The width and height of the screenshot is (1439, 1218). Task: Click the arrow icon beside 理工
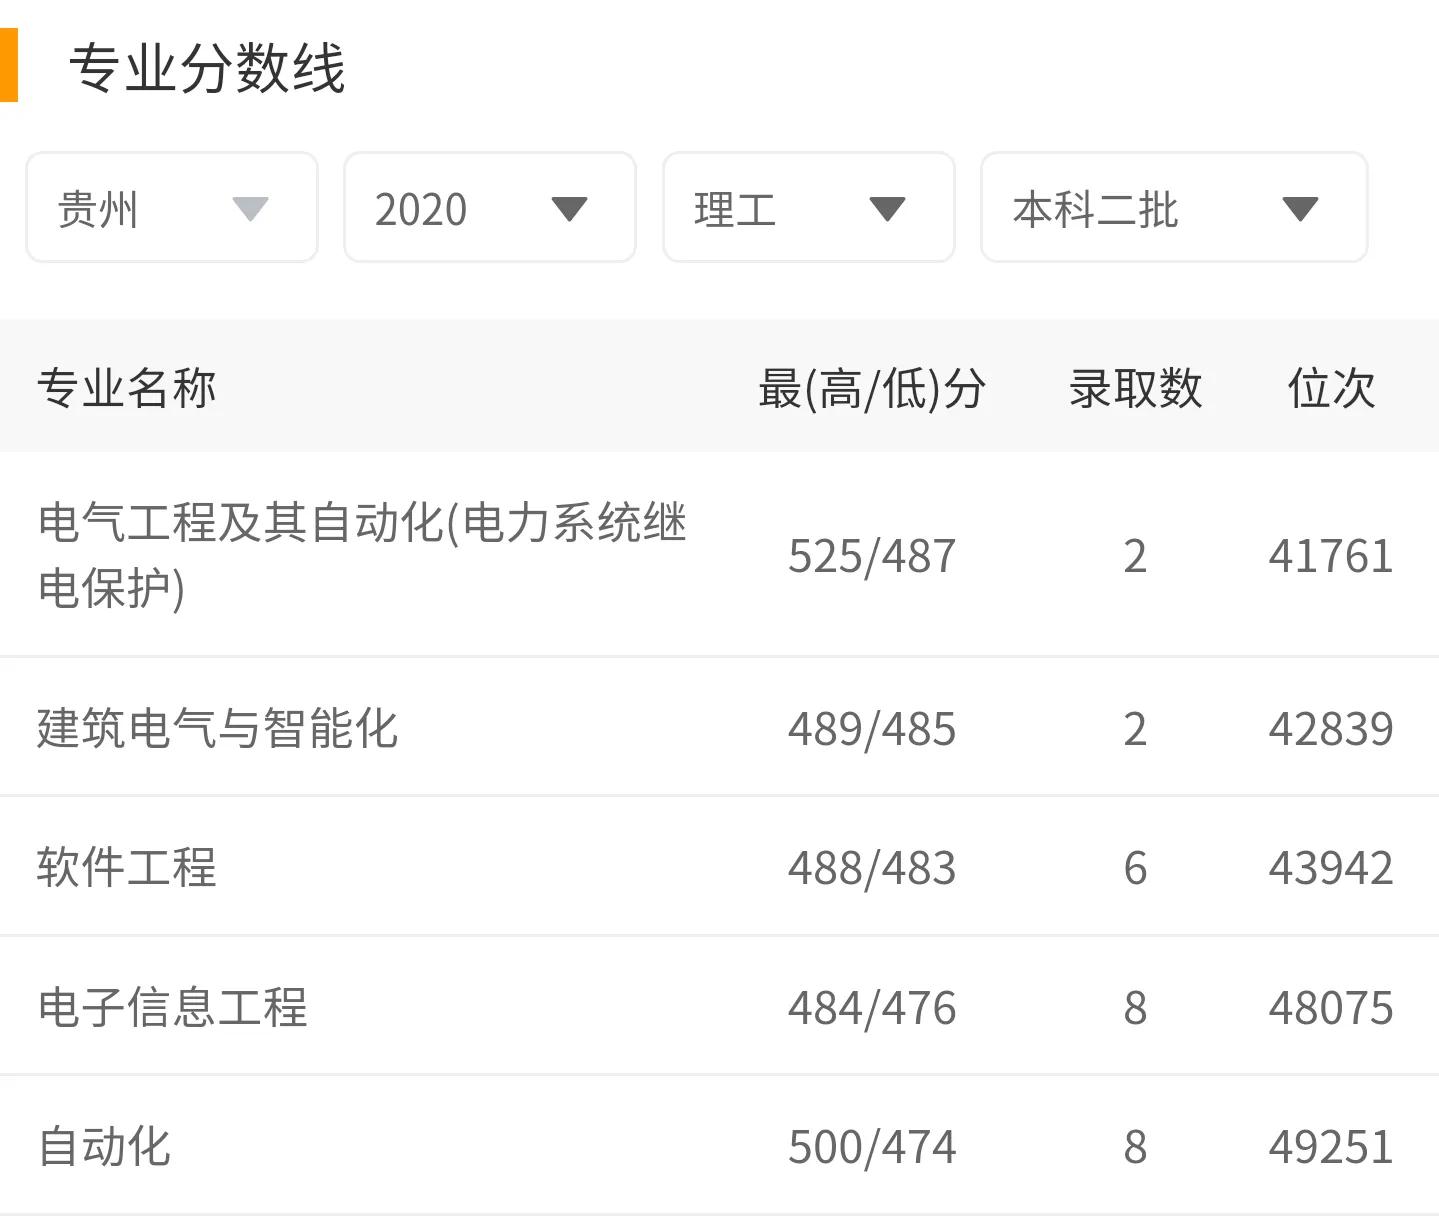click(x=888, y=209)
